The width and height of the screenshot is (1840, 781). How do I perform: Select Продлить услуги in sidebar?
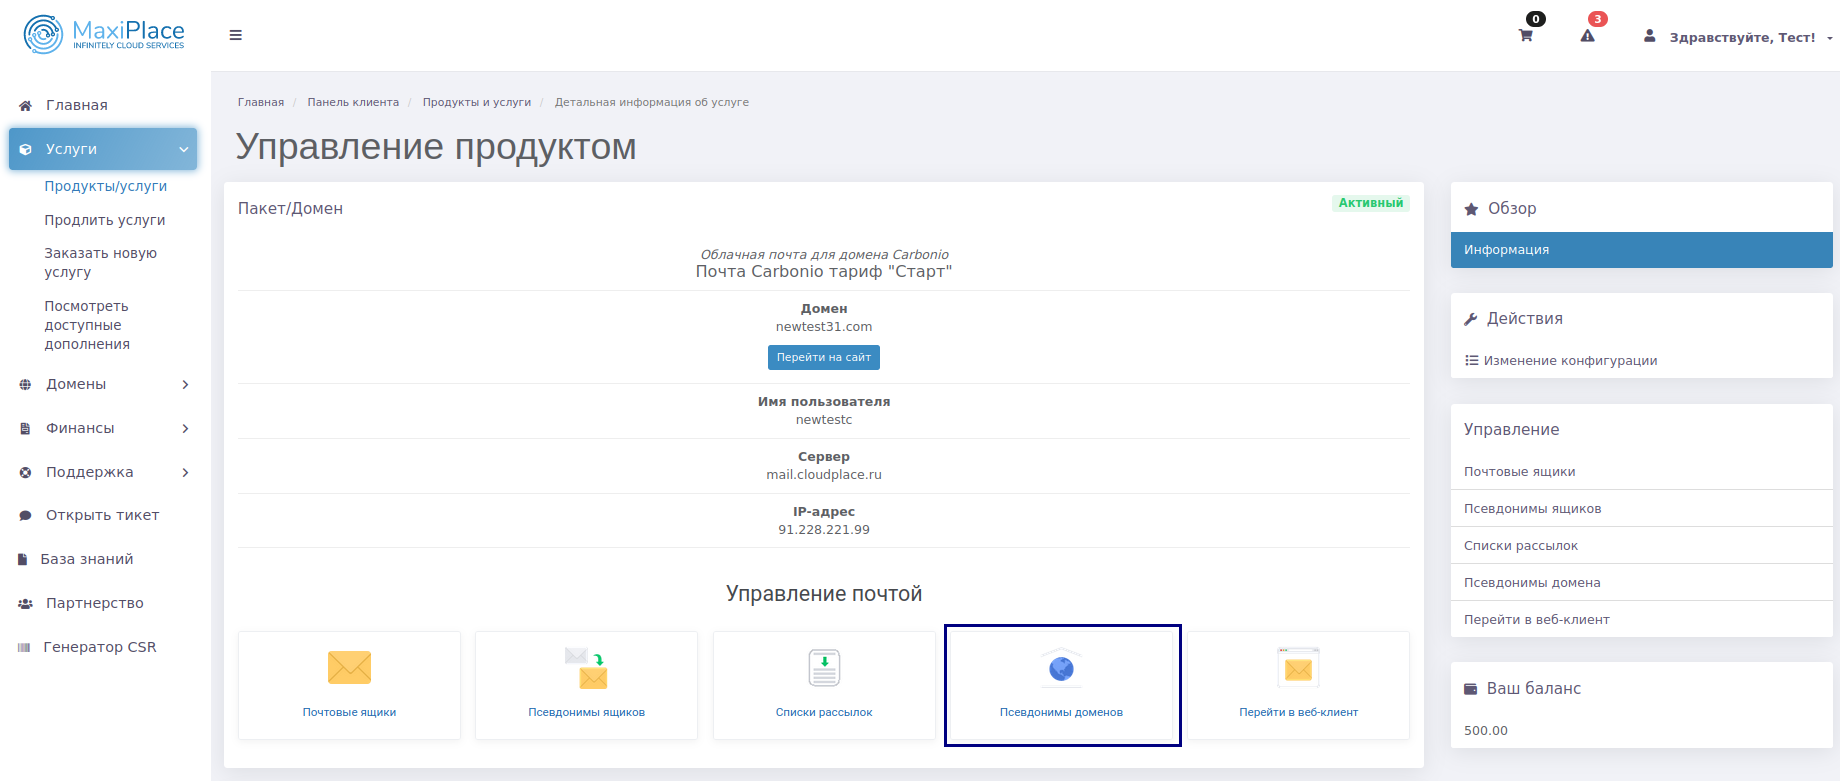coord(105,220)
